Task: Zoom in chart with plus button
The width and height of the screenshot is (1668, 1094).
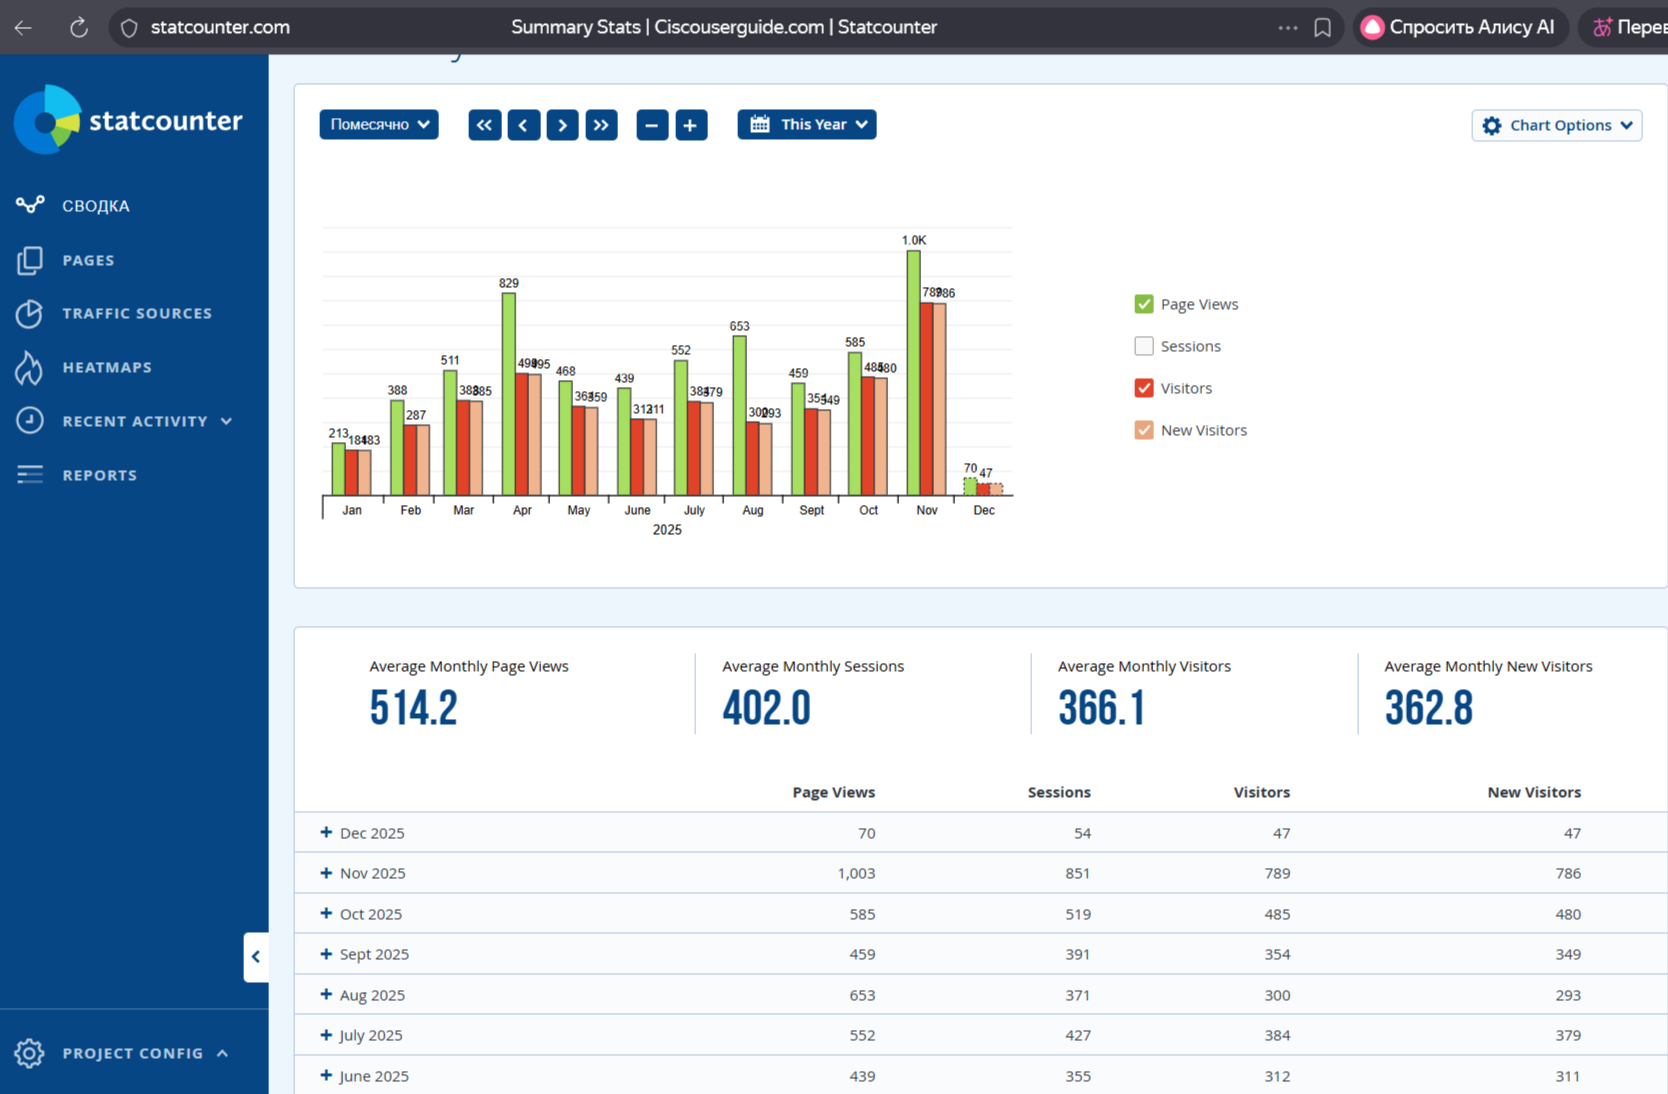Action: pos(690,125)
